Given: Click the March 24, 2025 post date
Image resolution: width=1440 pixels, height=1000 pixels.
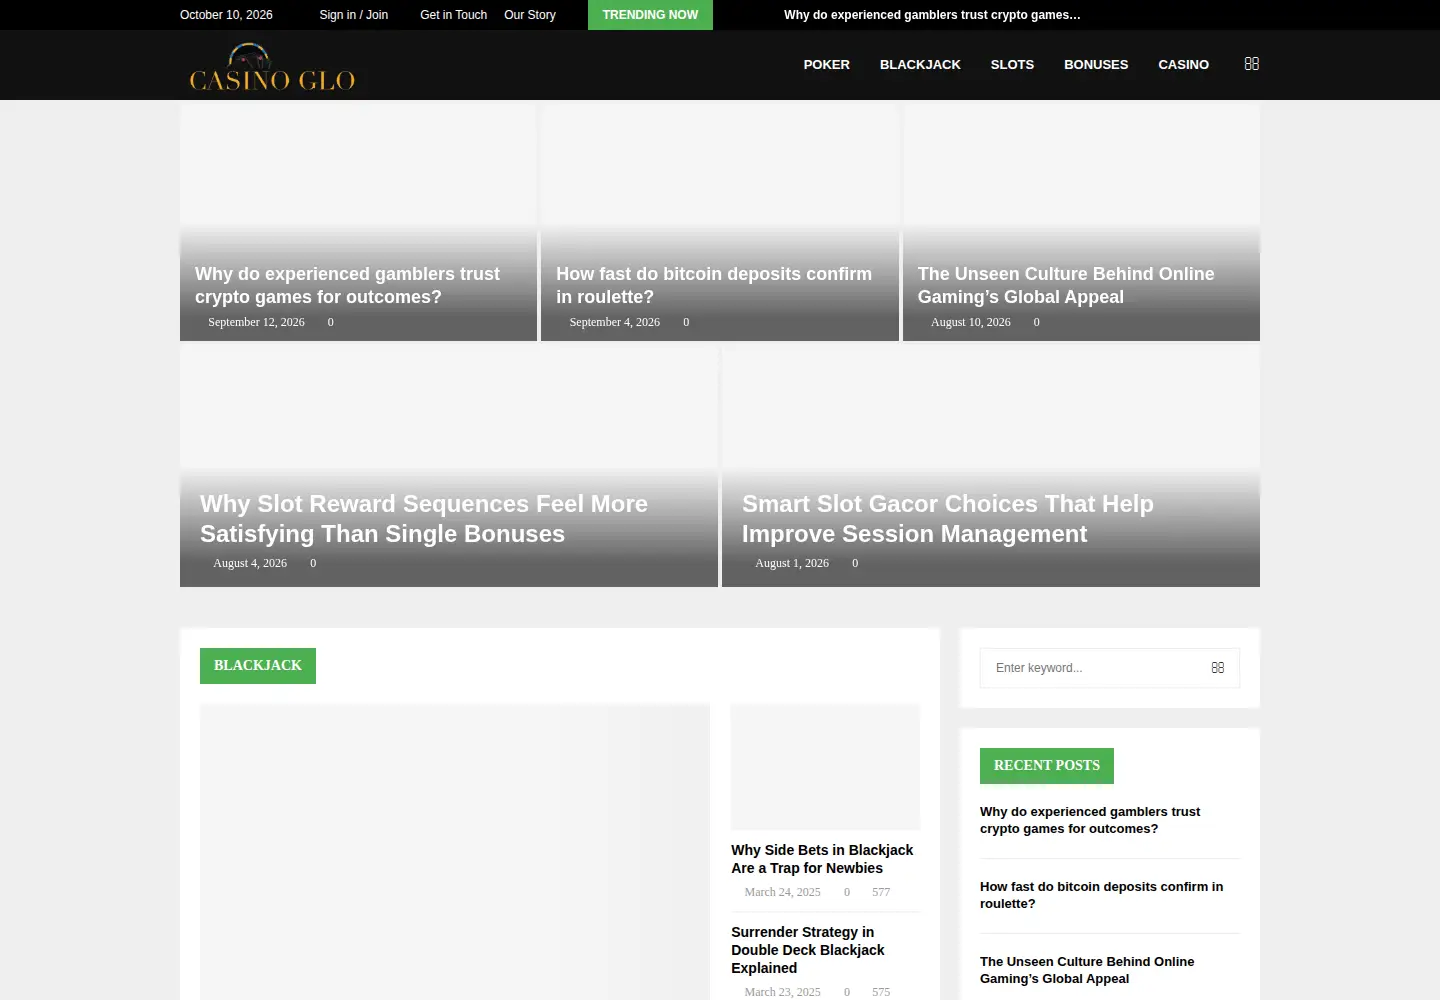Looking at the screenshot, I should 782,892.
